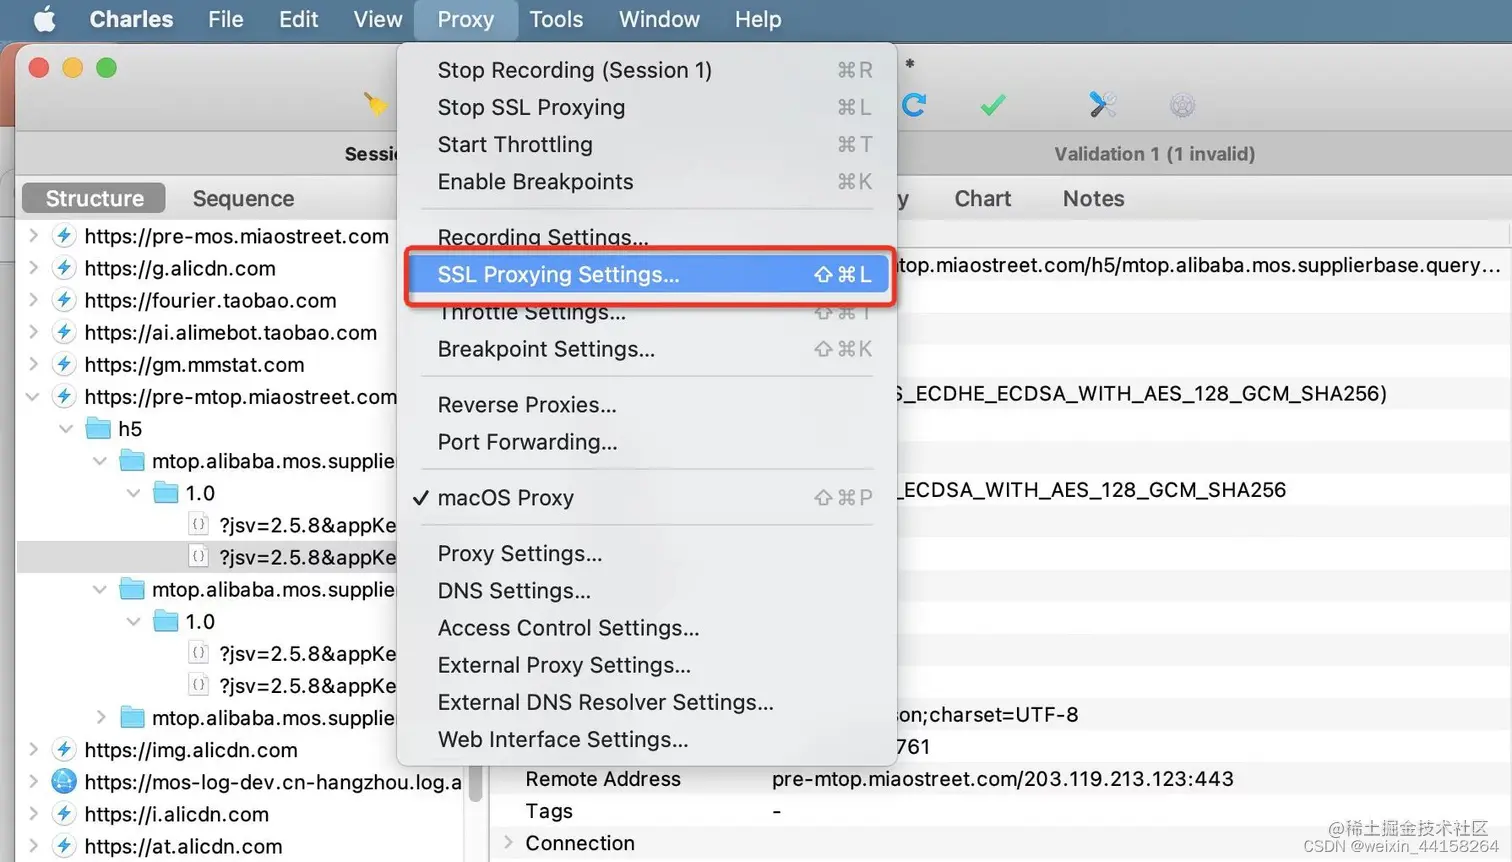The image size is (1512, 862).
Task: Click lightning icon beside i.alicdn.com
Action: [64, 813]
